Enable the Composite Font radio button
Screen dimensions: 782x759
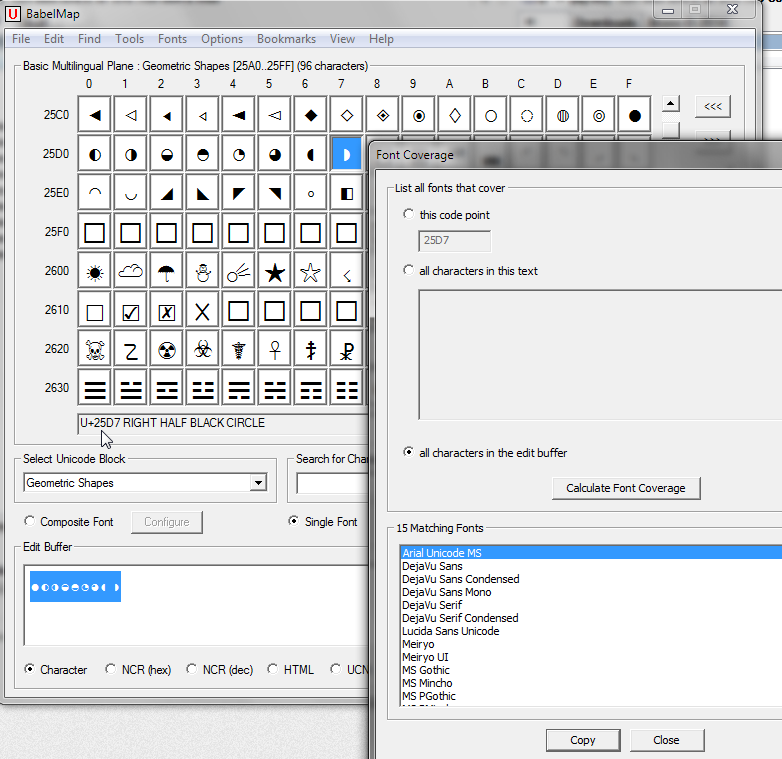click(29, 521)
